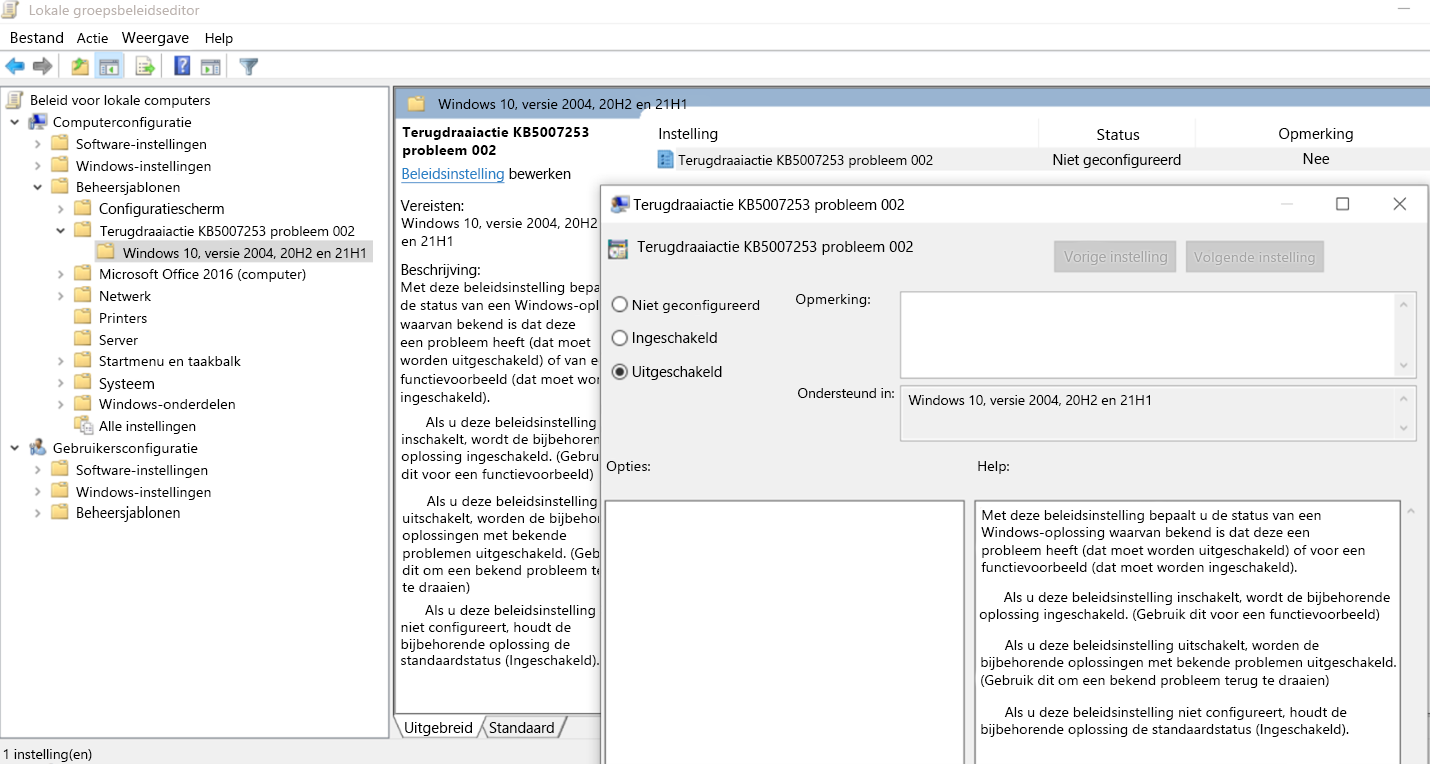Toggle the show/hide console tree icon
The width and height of the screenshot is (1430, 764).
point(109,67)
